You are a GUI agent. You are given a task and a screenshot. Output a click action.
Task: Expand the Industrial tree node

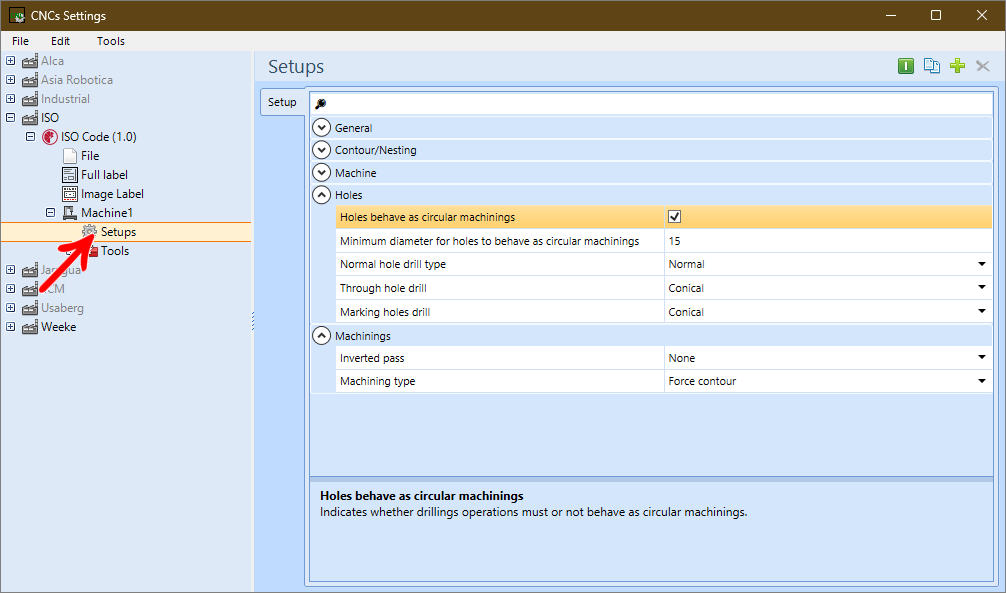(x=10, y=99)
